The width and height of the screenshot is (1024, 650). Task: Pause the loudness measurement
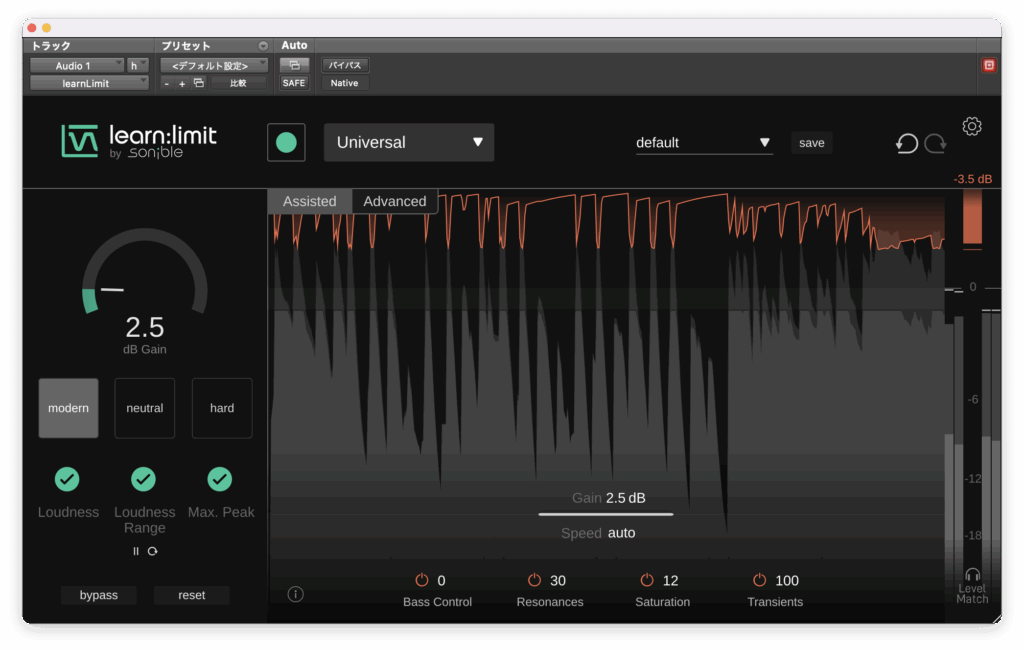[x=136, y=551]
